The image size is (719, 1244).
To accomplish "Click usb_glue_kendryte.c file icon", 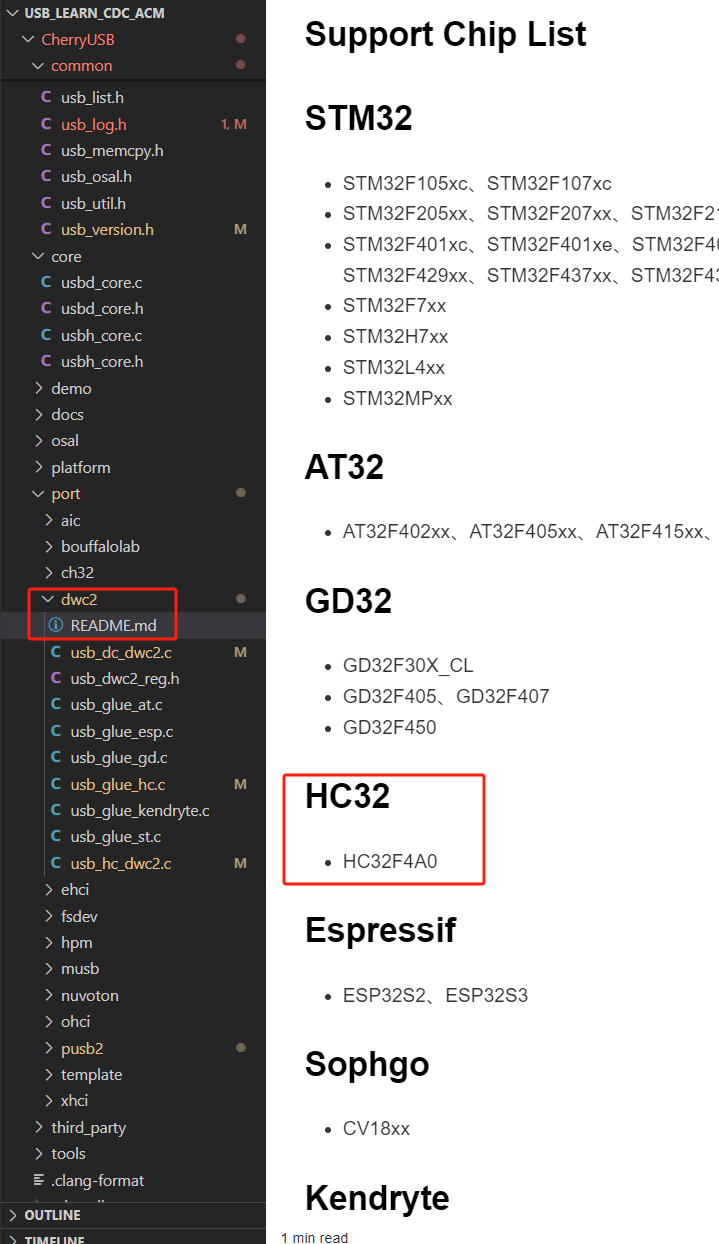I will tap(56, 811).
